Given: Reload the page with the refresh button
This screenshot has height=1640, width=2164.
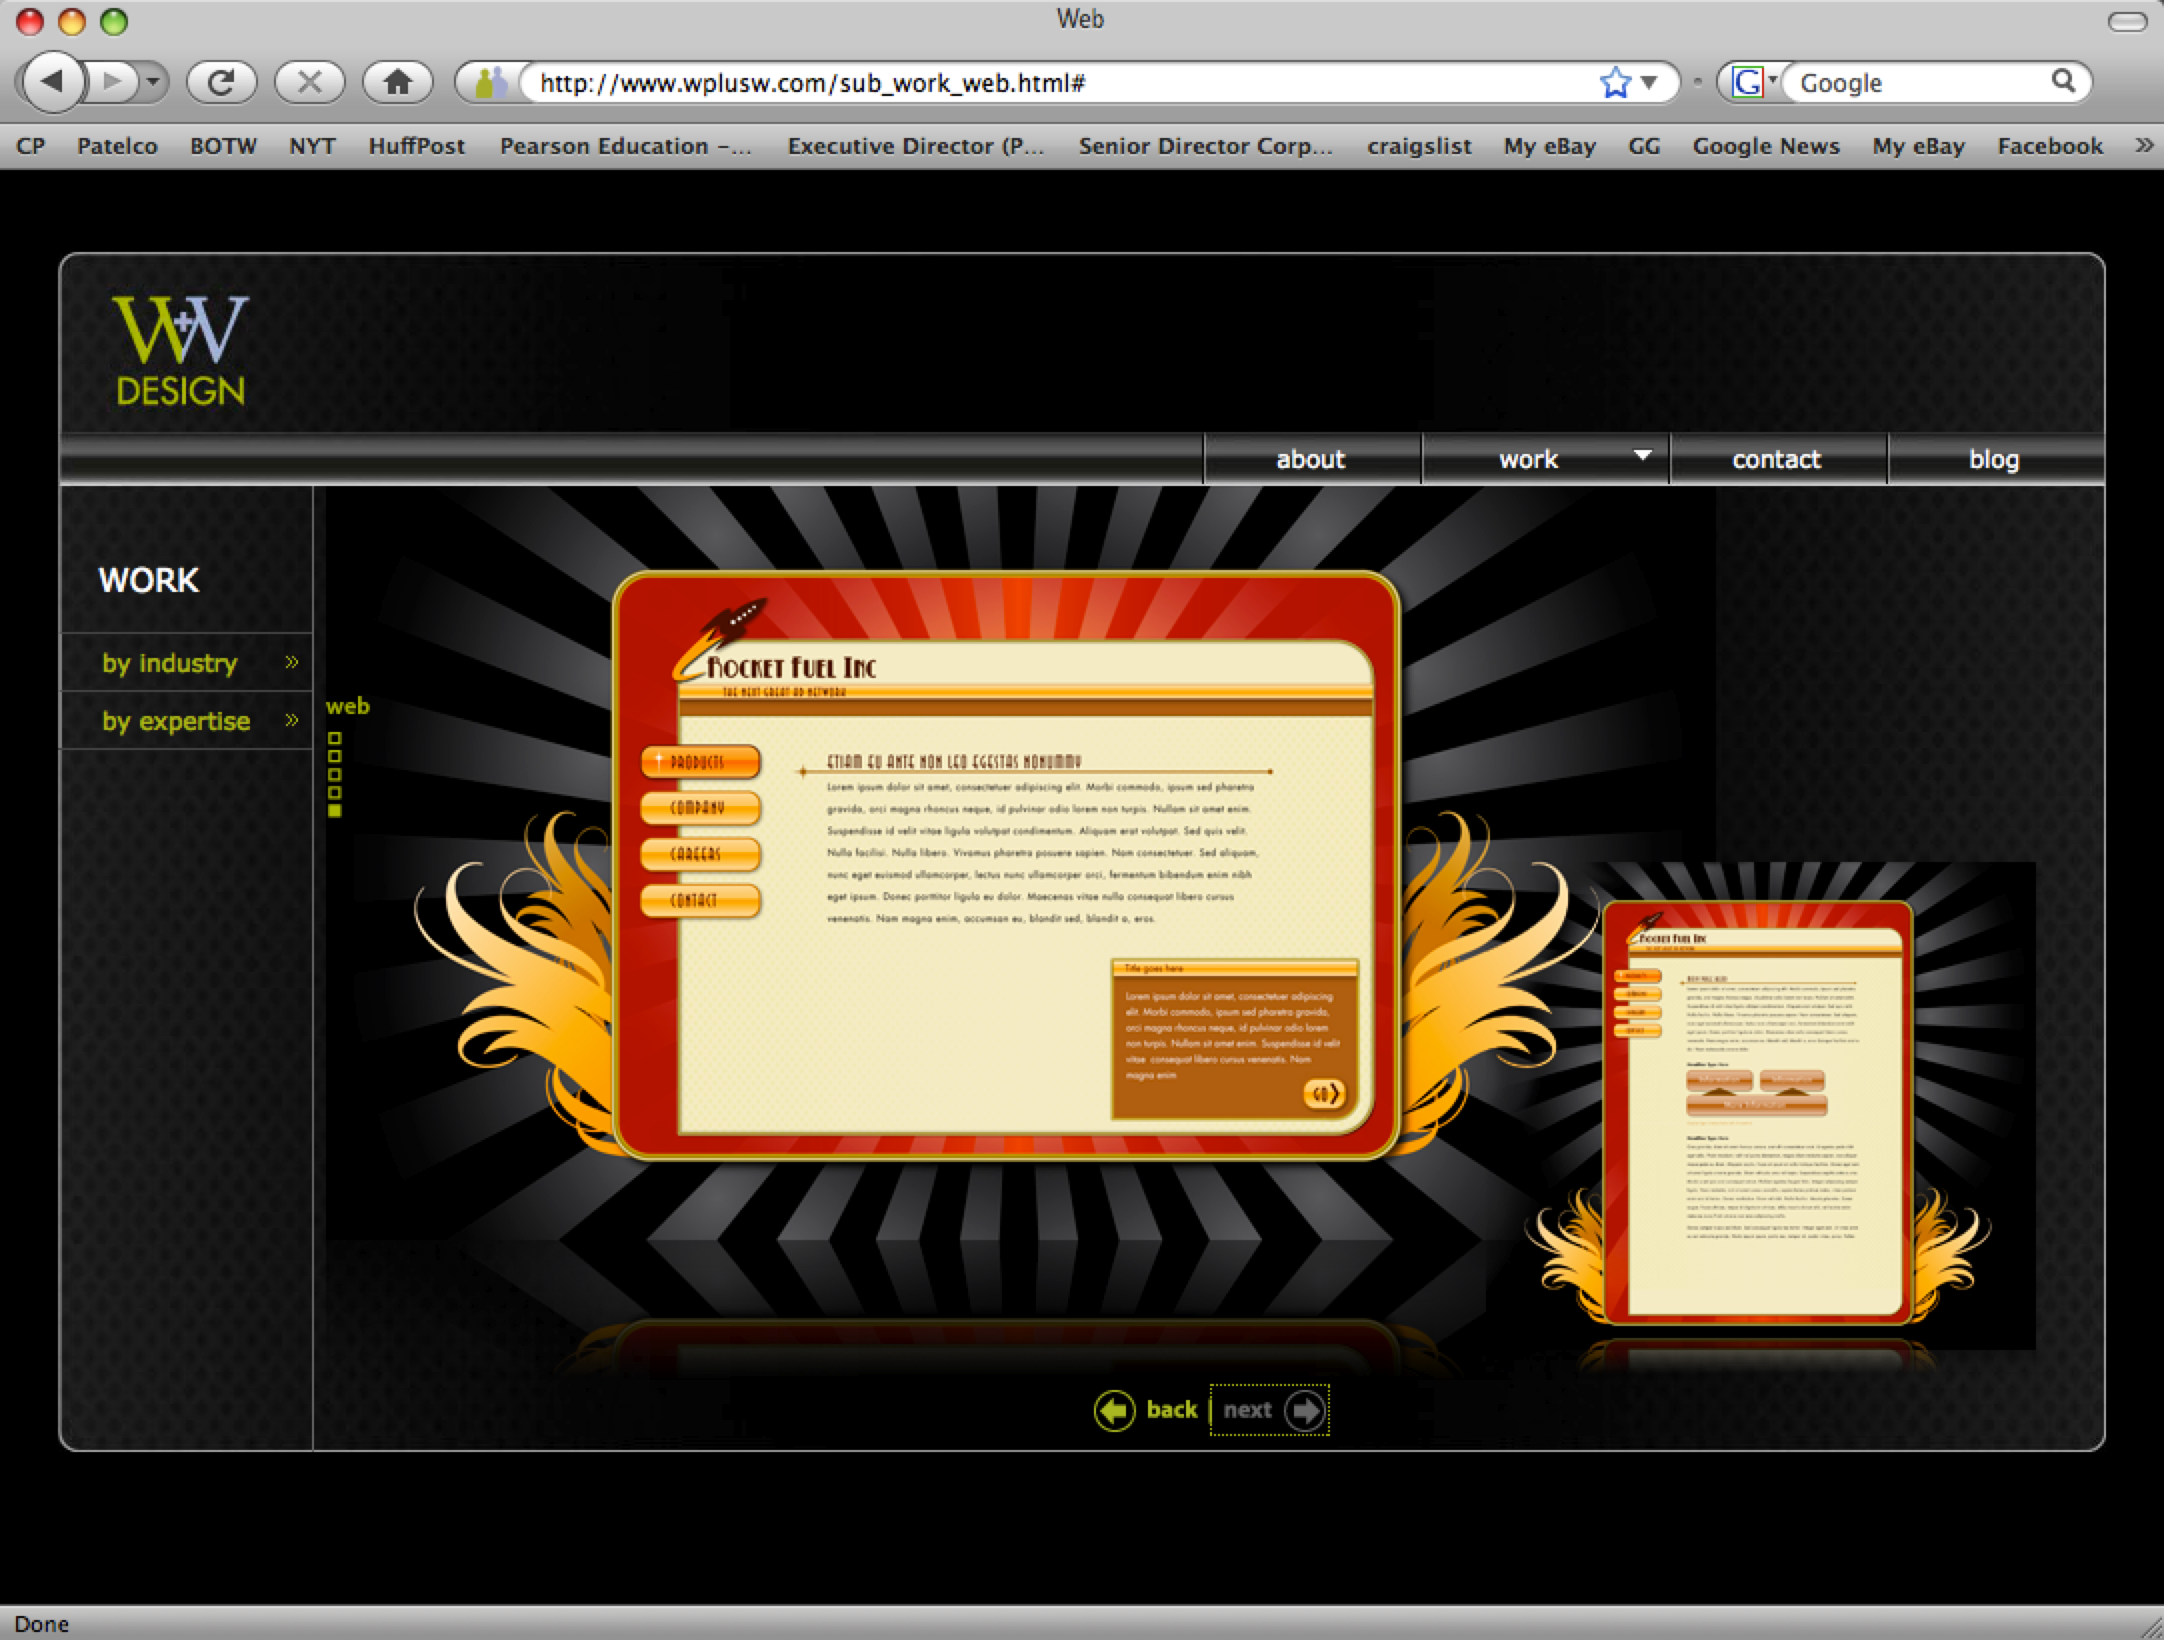Looking at the screenshot, I should coord(221,81).
